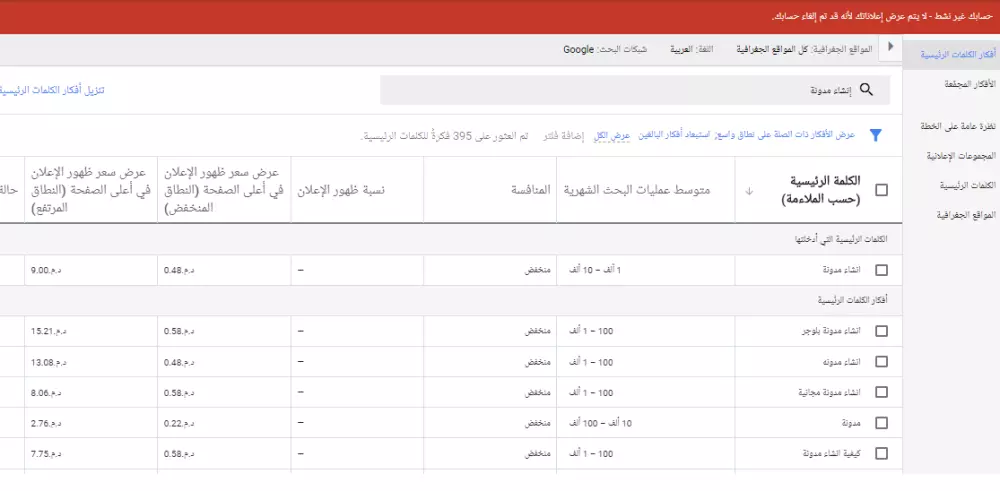
Task: Switch to المجموعات الإعلانية section
Action: [961, 156]
